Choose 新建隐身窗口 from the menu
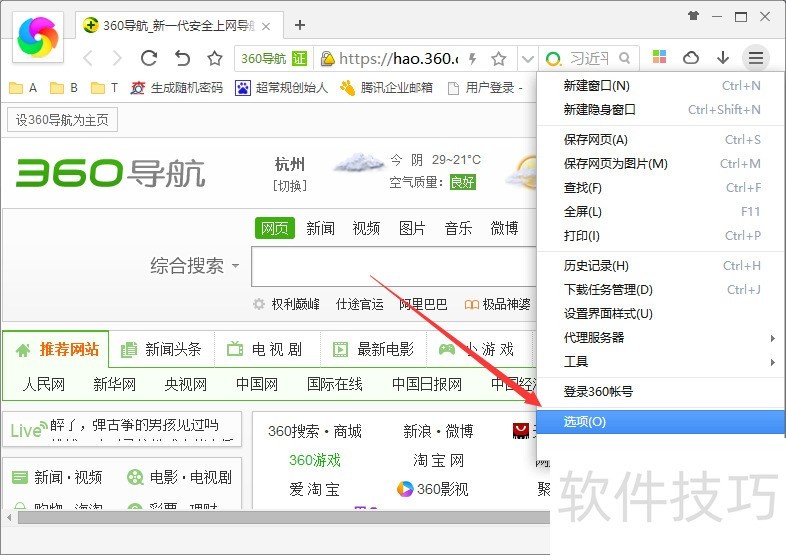This screenshot has width=786, height=555. coord(600,110)
